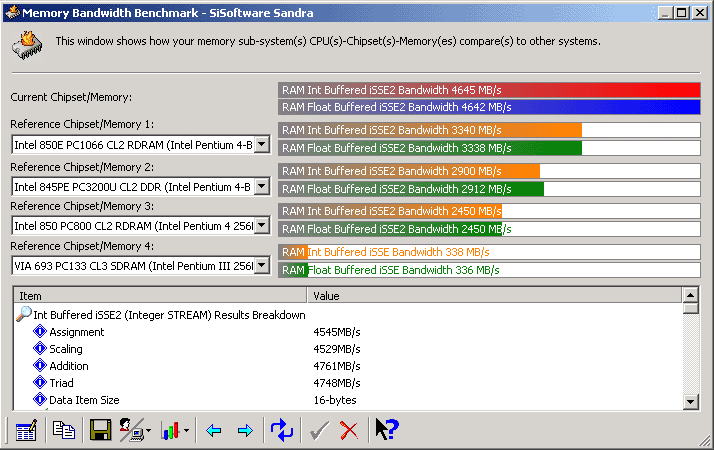This screenshot has height=450, width=714.
Task: Click the blue refresh arrows icon
Action: (x=282, y=430)
